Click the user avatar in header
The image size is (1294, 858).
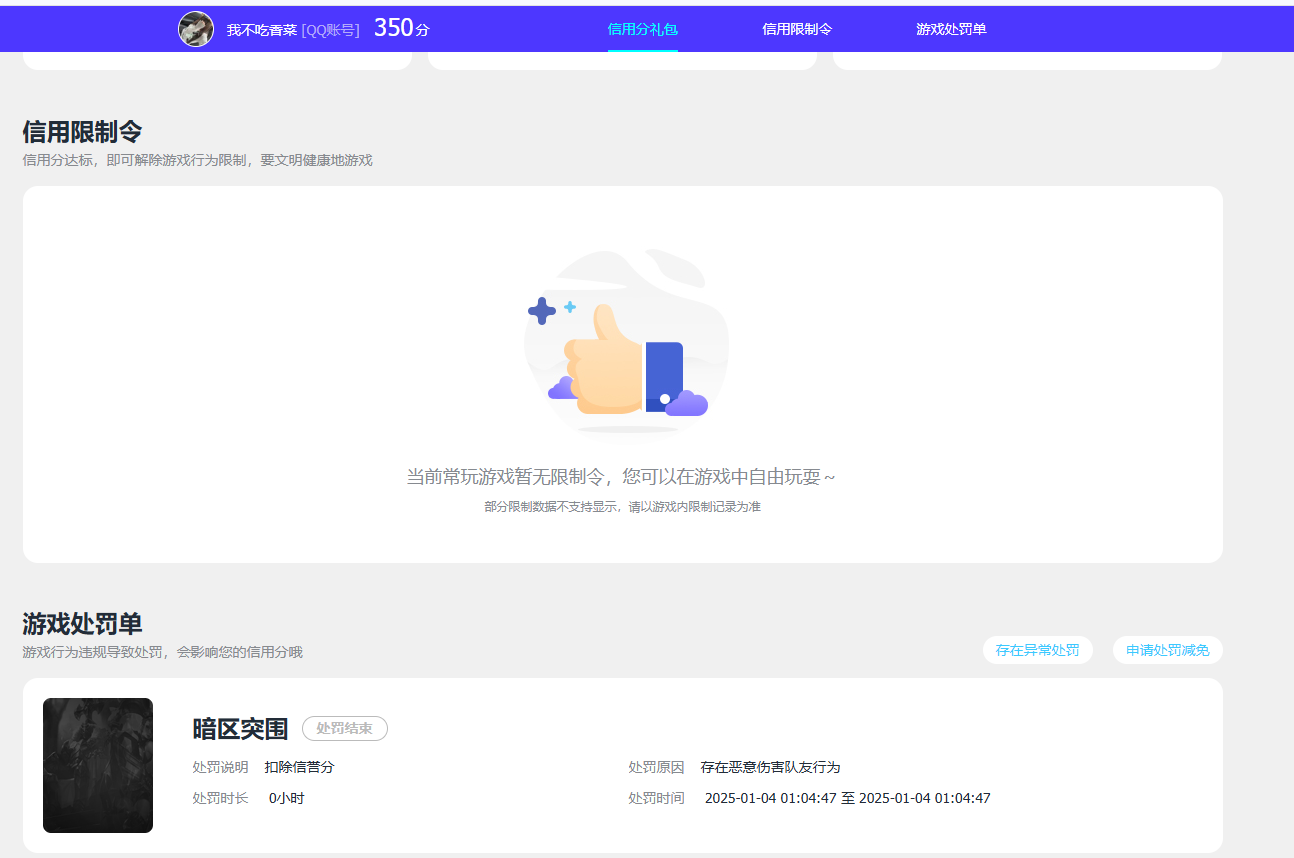[196, 29]
